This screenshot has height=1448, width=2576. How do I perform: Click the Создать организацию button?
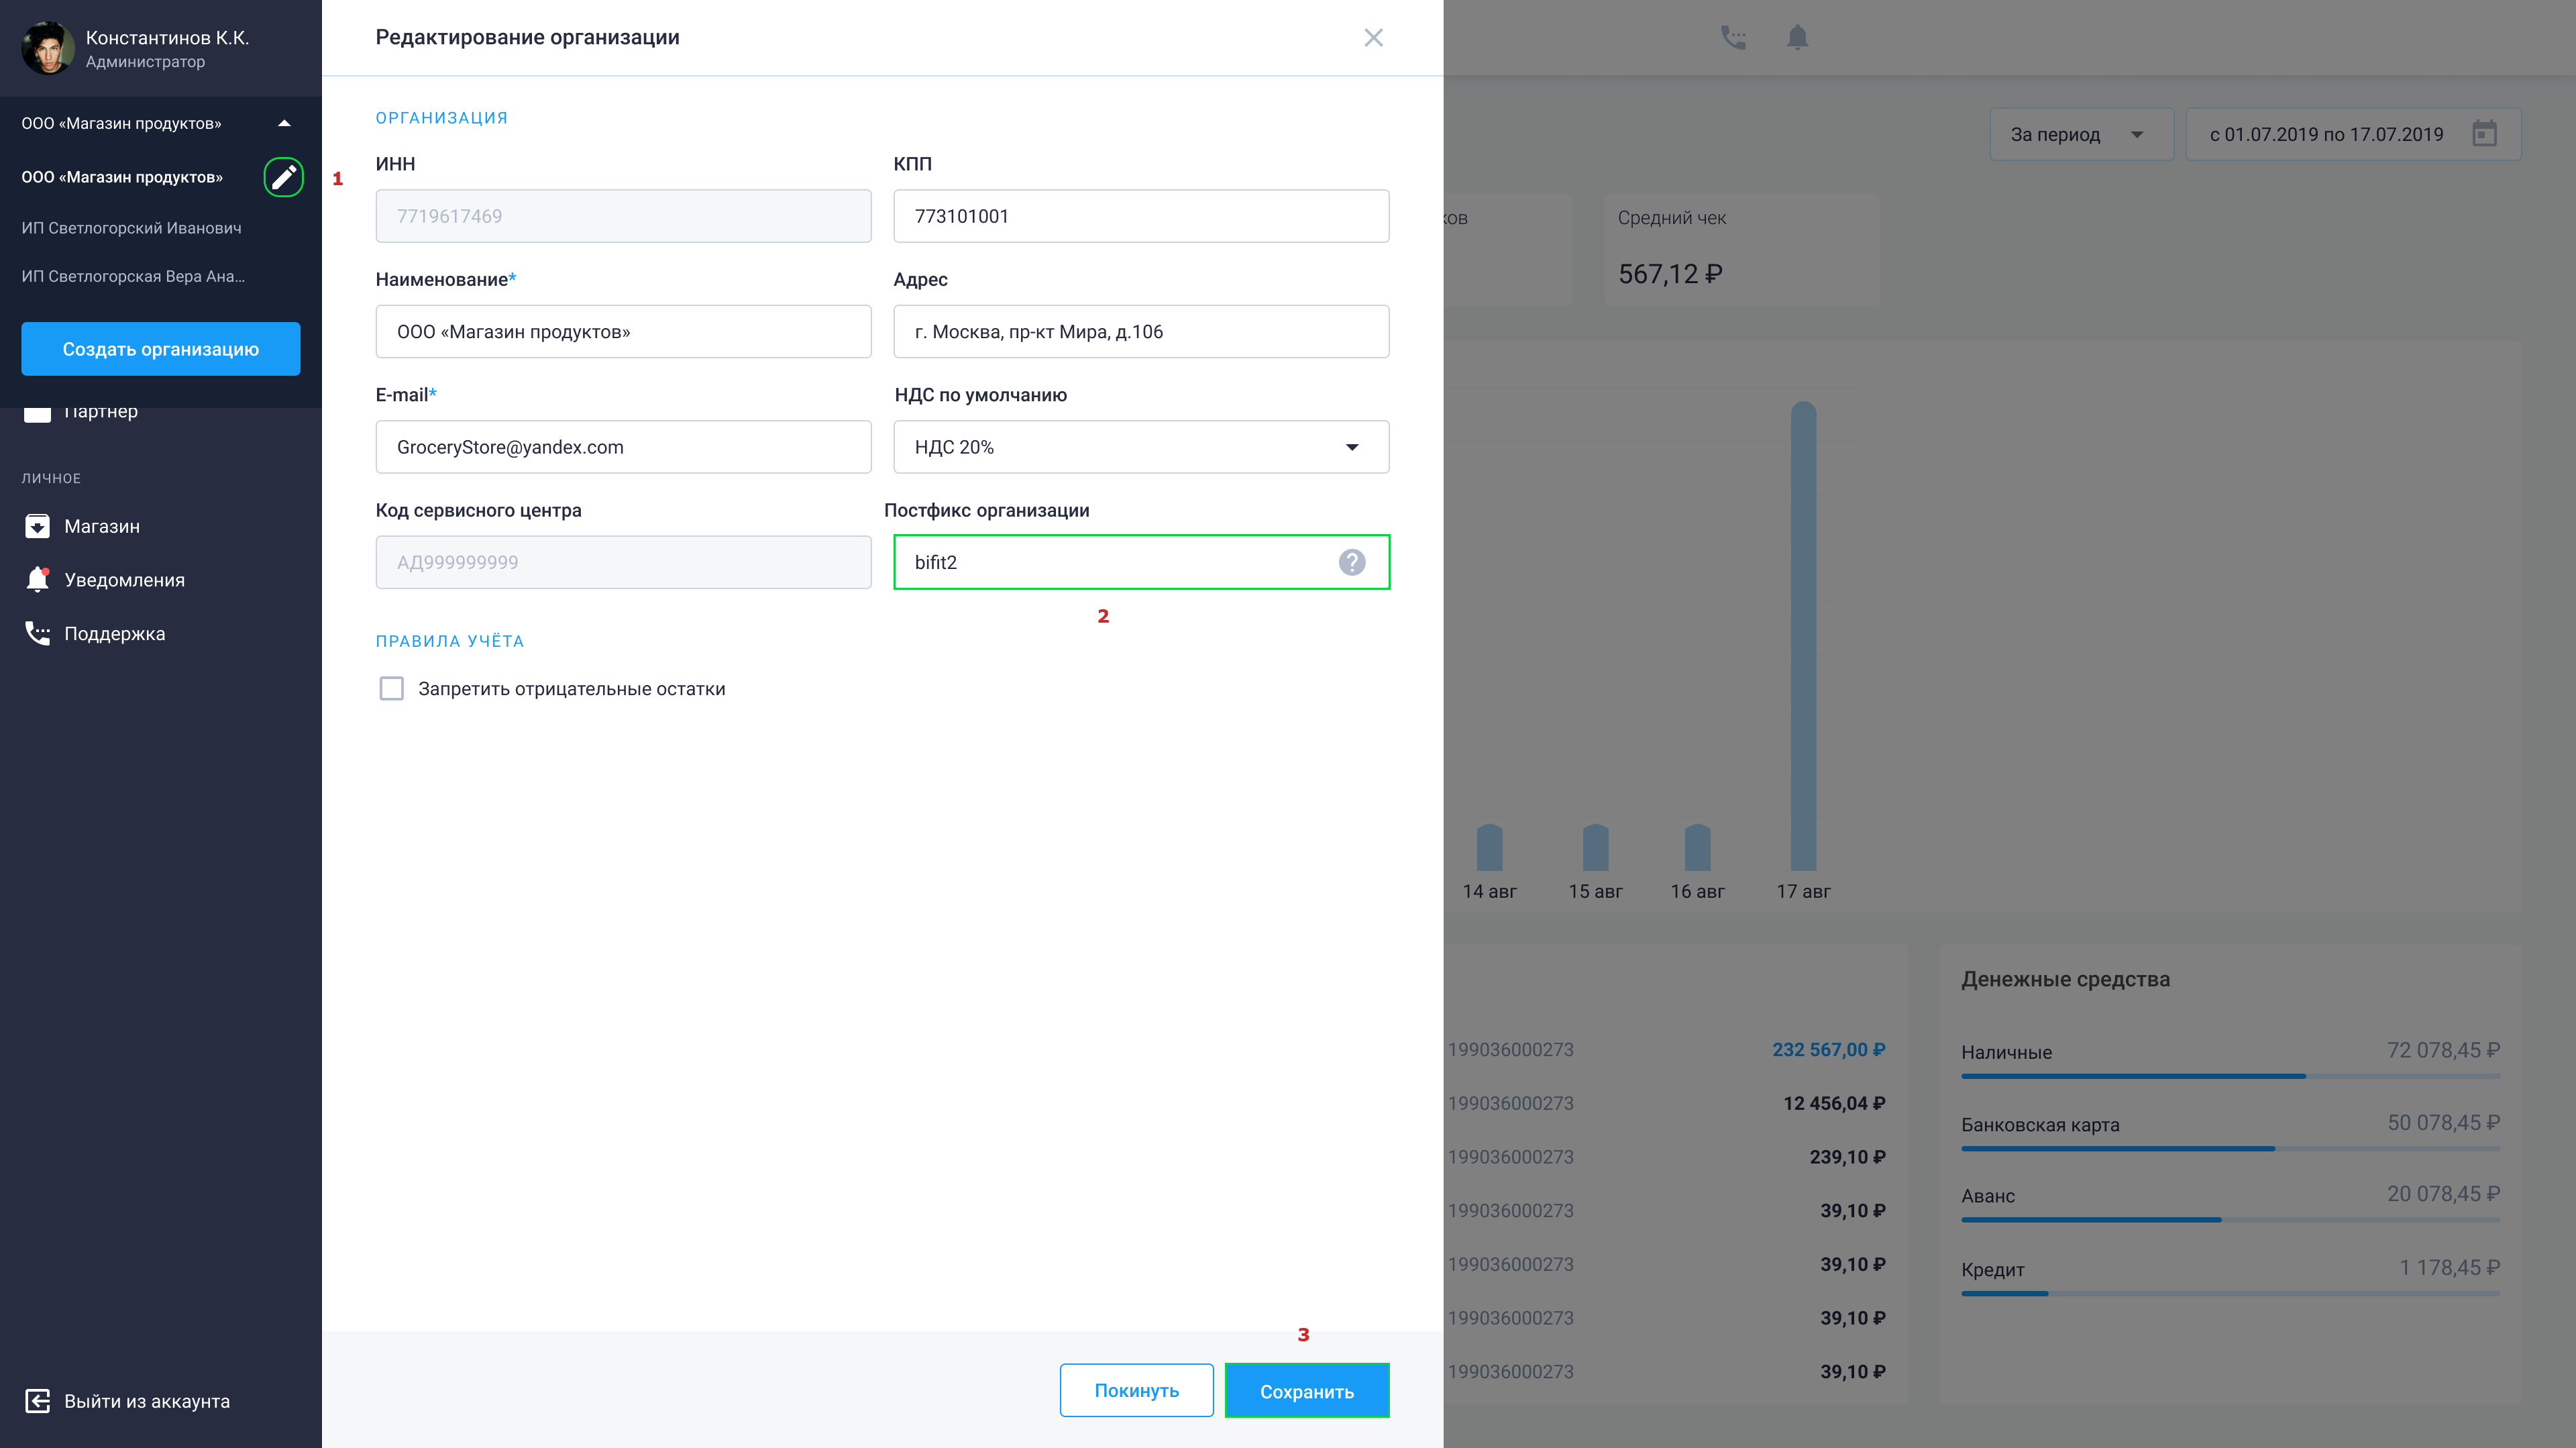pos(160,349)
